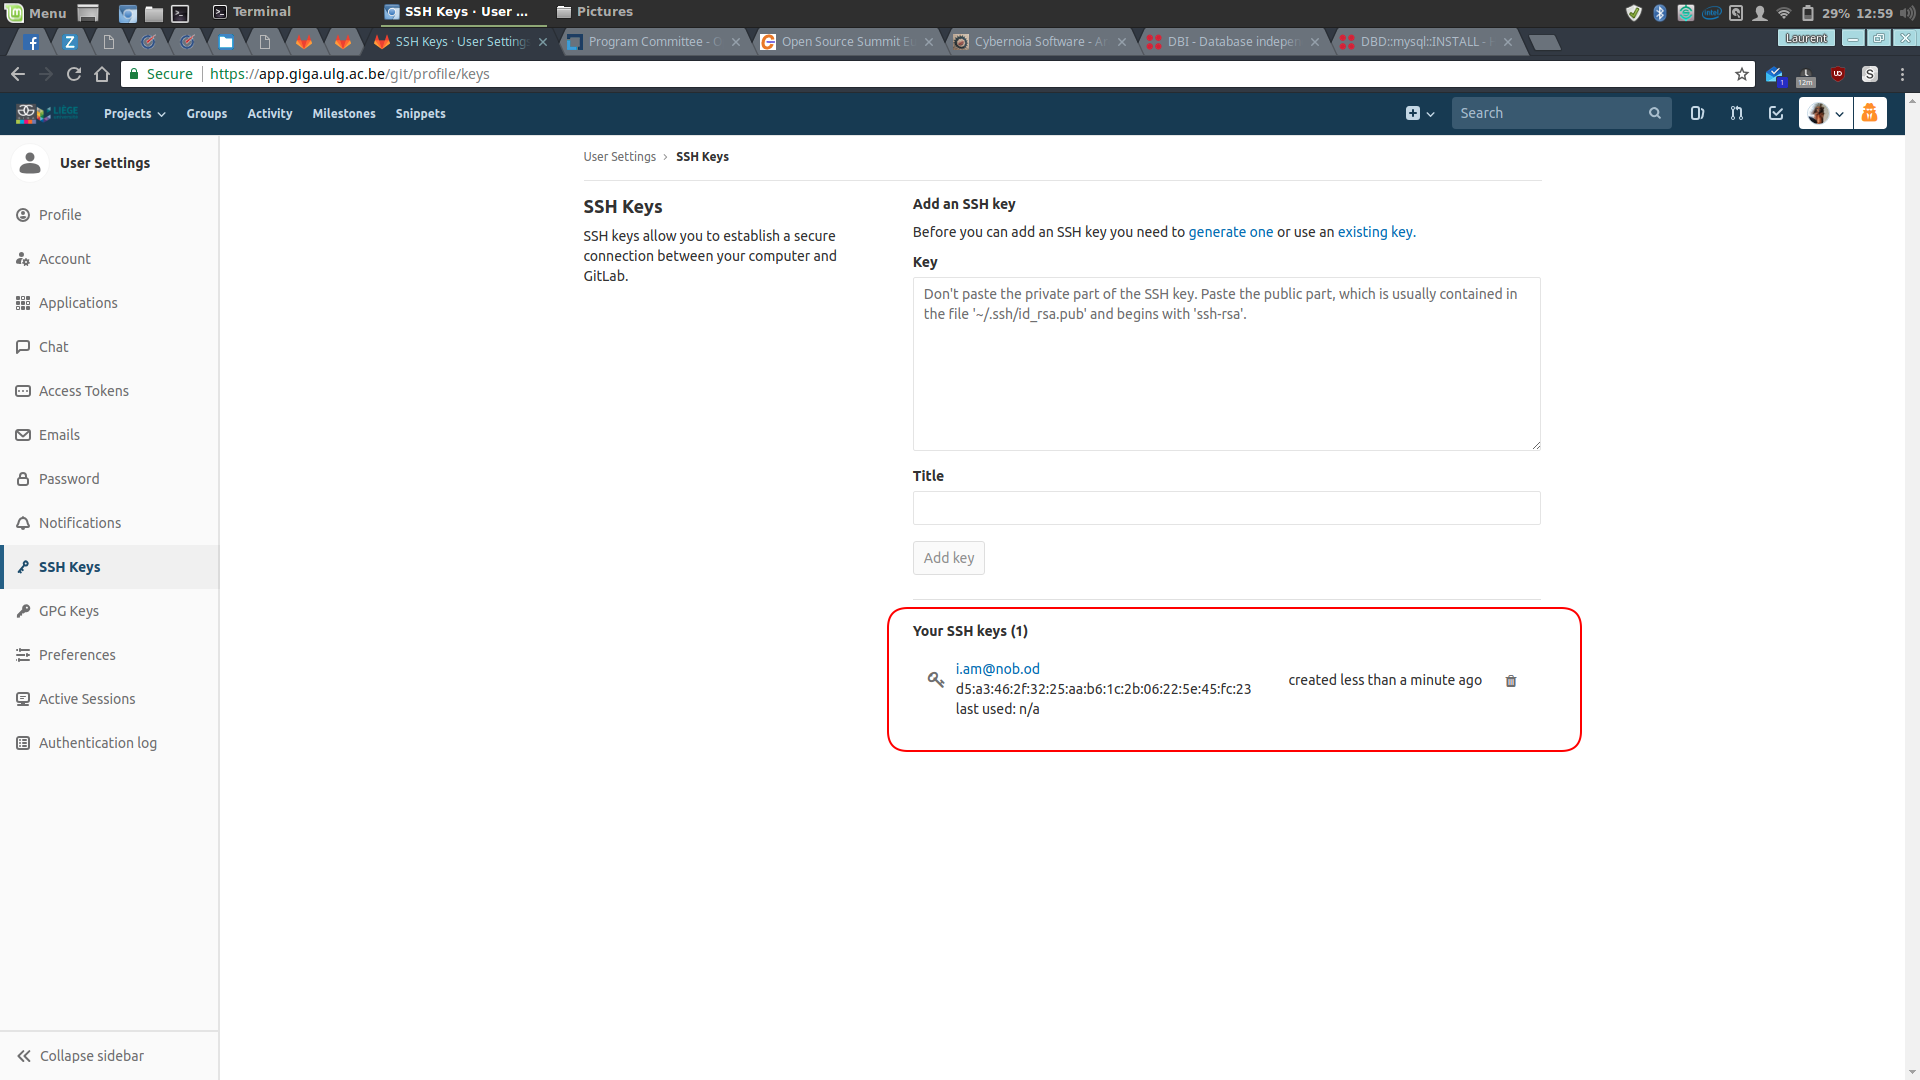Open Account in the settings sidebar
1920x1080 pixels.
pos(109,259)
